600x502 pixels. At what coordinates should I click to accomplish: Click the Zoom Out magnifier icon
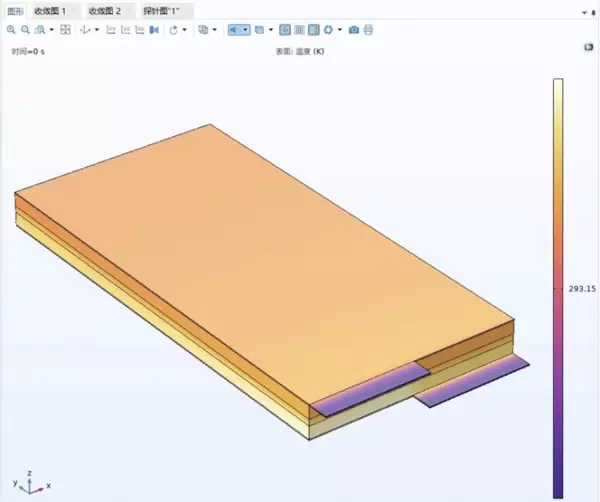click(25, 30)
